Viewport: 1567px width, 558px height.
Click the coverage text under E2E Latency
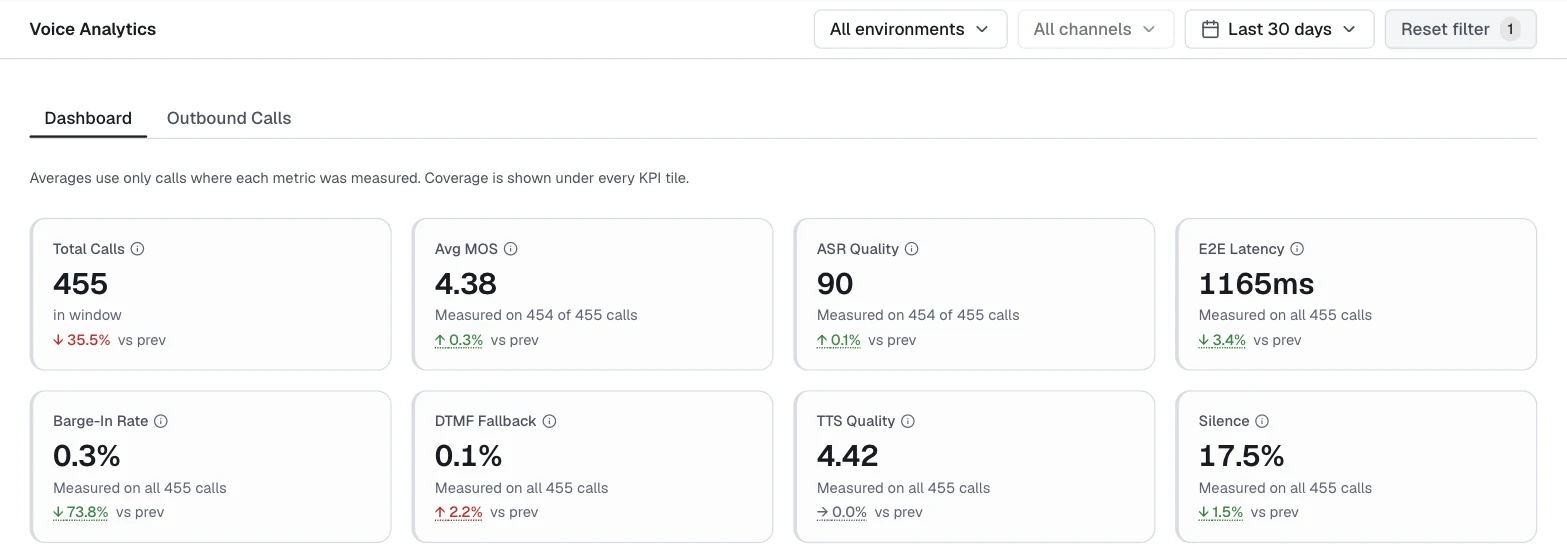(1285, 315)
